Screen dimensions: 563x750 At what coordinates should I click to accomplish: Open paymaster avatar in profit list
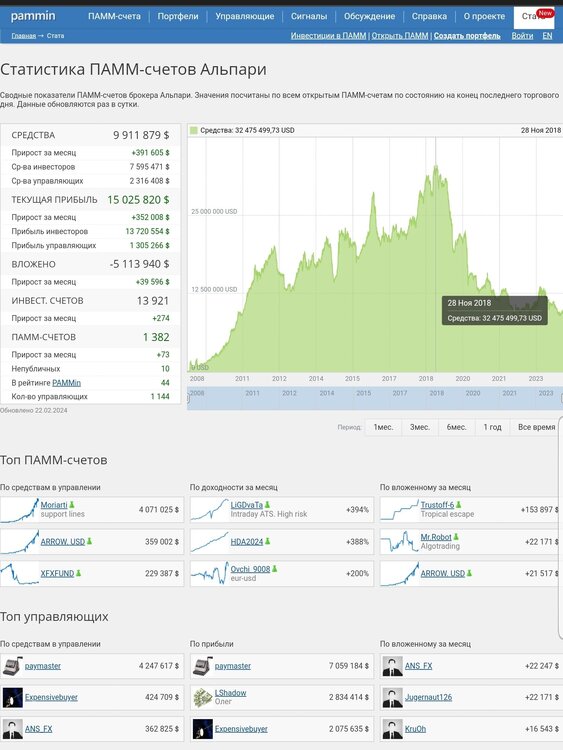tap(202, 666)
